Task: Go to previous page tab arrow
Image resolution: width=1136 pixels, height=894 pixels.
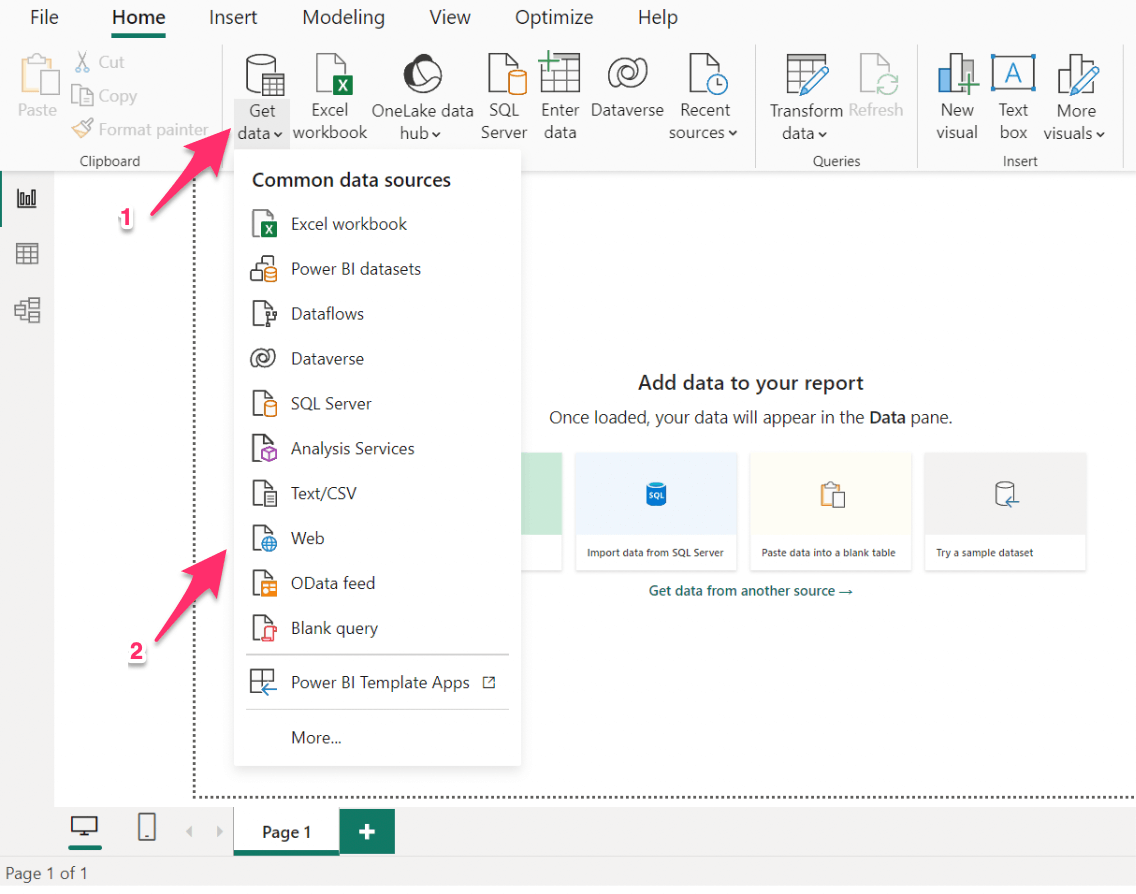Action: tap(189, 832)
